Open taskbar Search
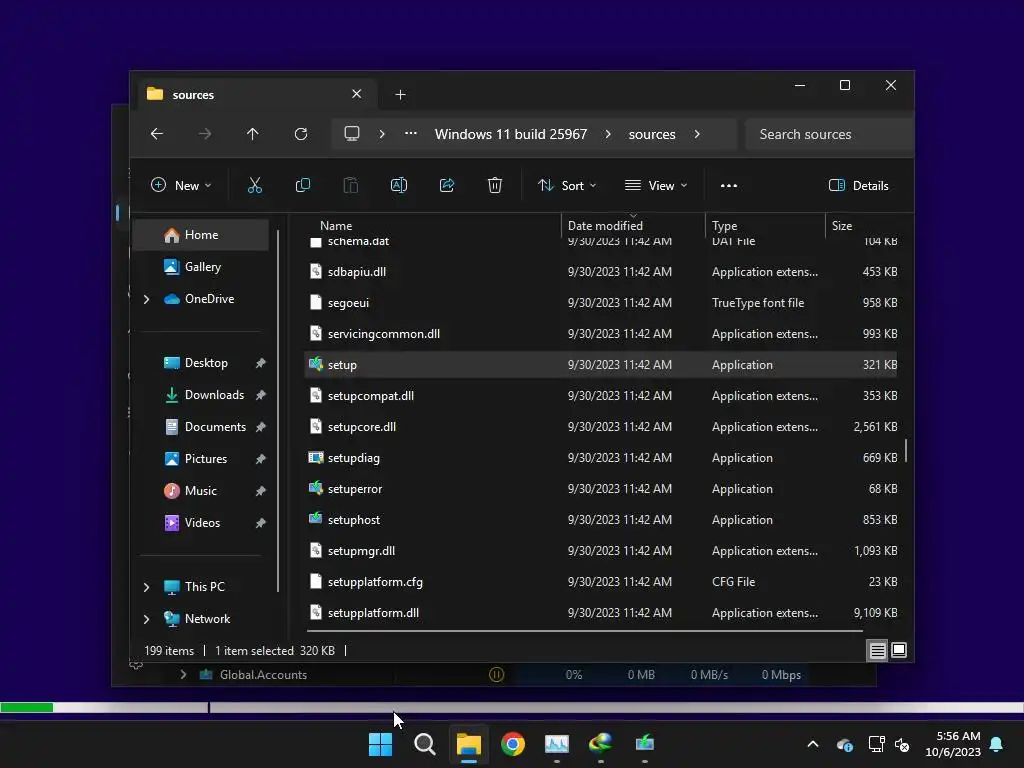This screenshot has height=768, width=1024. tap(425, 744)
